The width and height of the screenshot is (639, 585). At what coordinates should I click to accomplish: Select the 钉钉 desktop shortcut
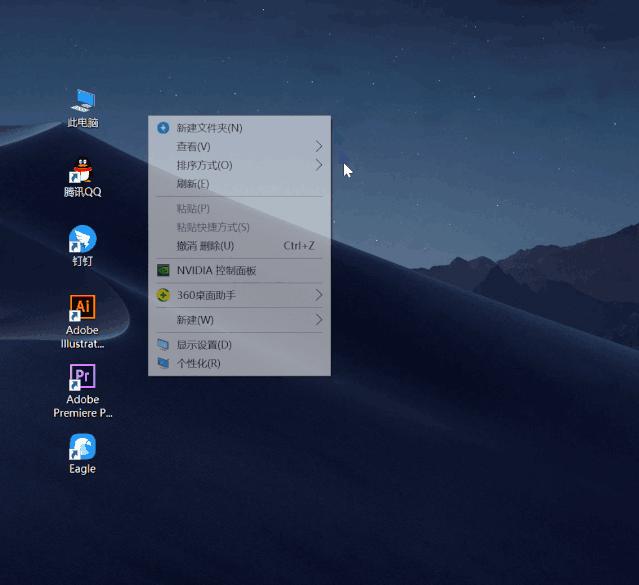coord(83,246)
